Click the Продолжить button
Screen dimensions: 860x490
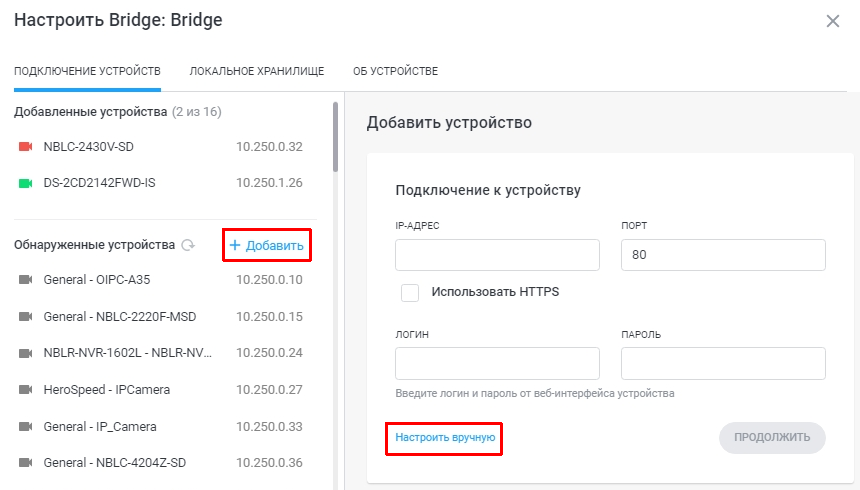coord(772,437)
